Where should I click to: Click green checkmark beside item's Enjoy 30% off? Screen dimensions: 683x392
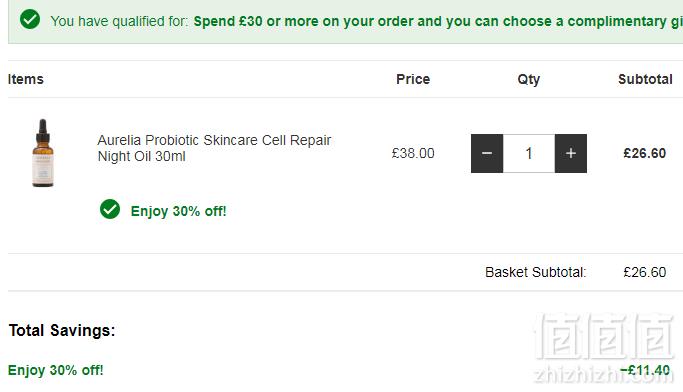click(x=110, y=210)
